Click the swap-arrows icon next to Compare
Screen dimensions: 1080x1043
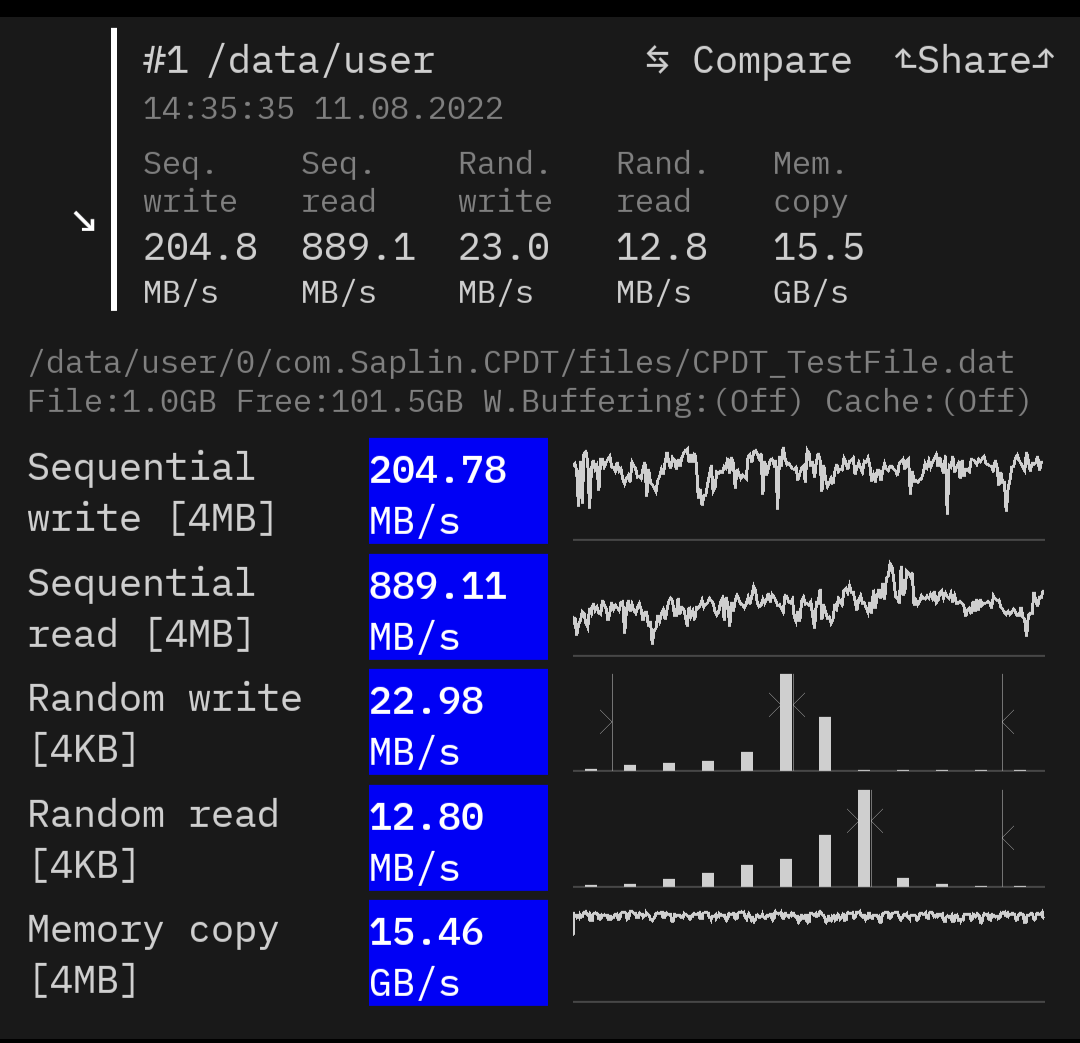click(657, 60)
